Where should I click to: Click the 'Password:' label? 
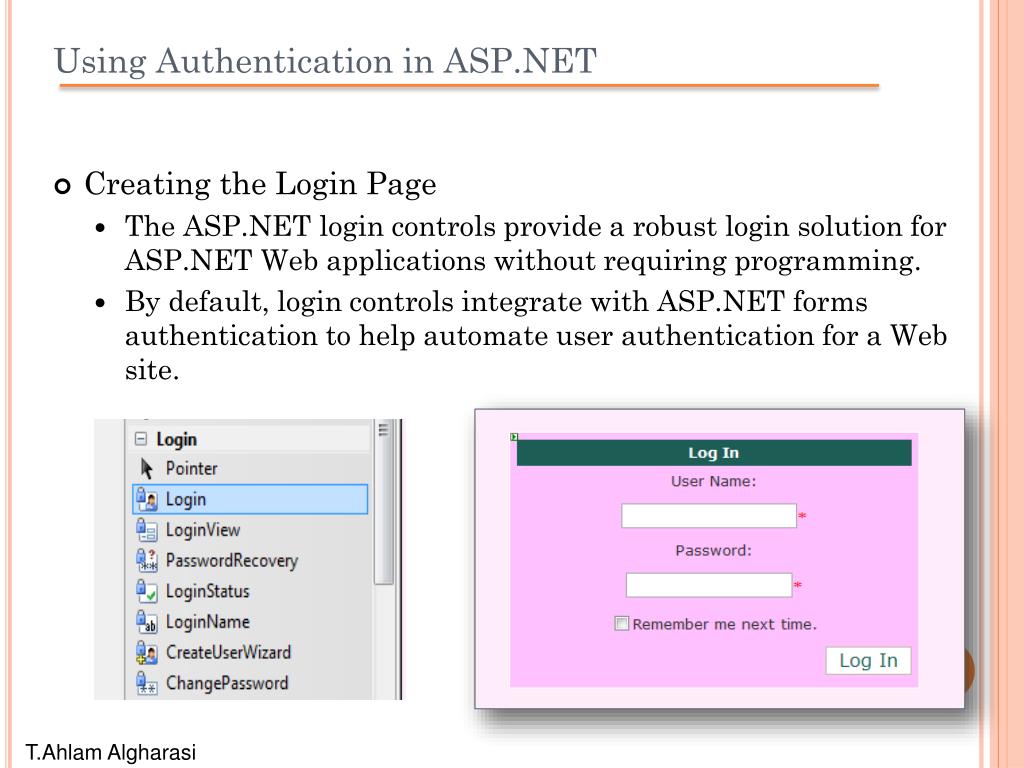(713, 551)
